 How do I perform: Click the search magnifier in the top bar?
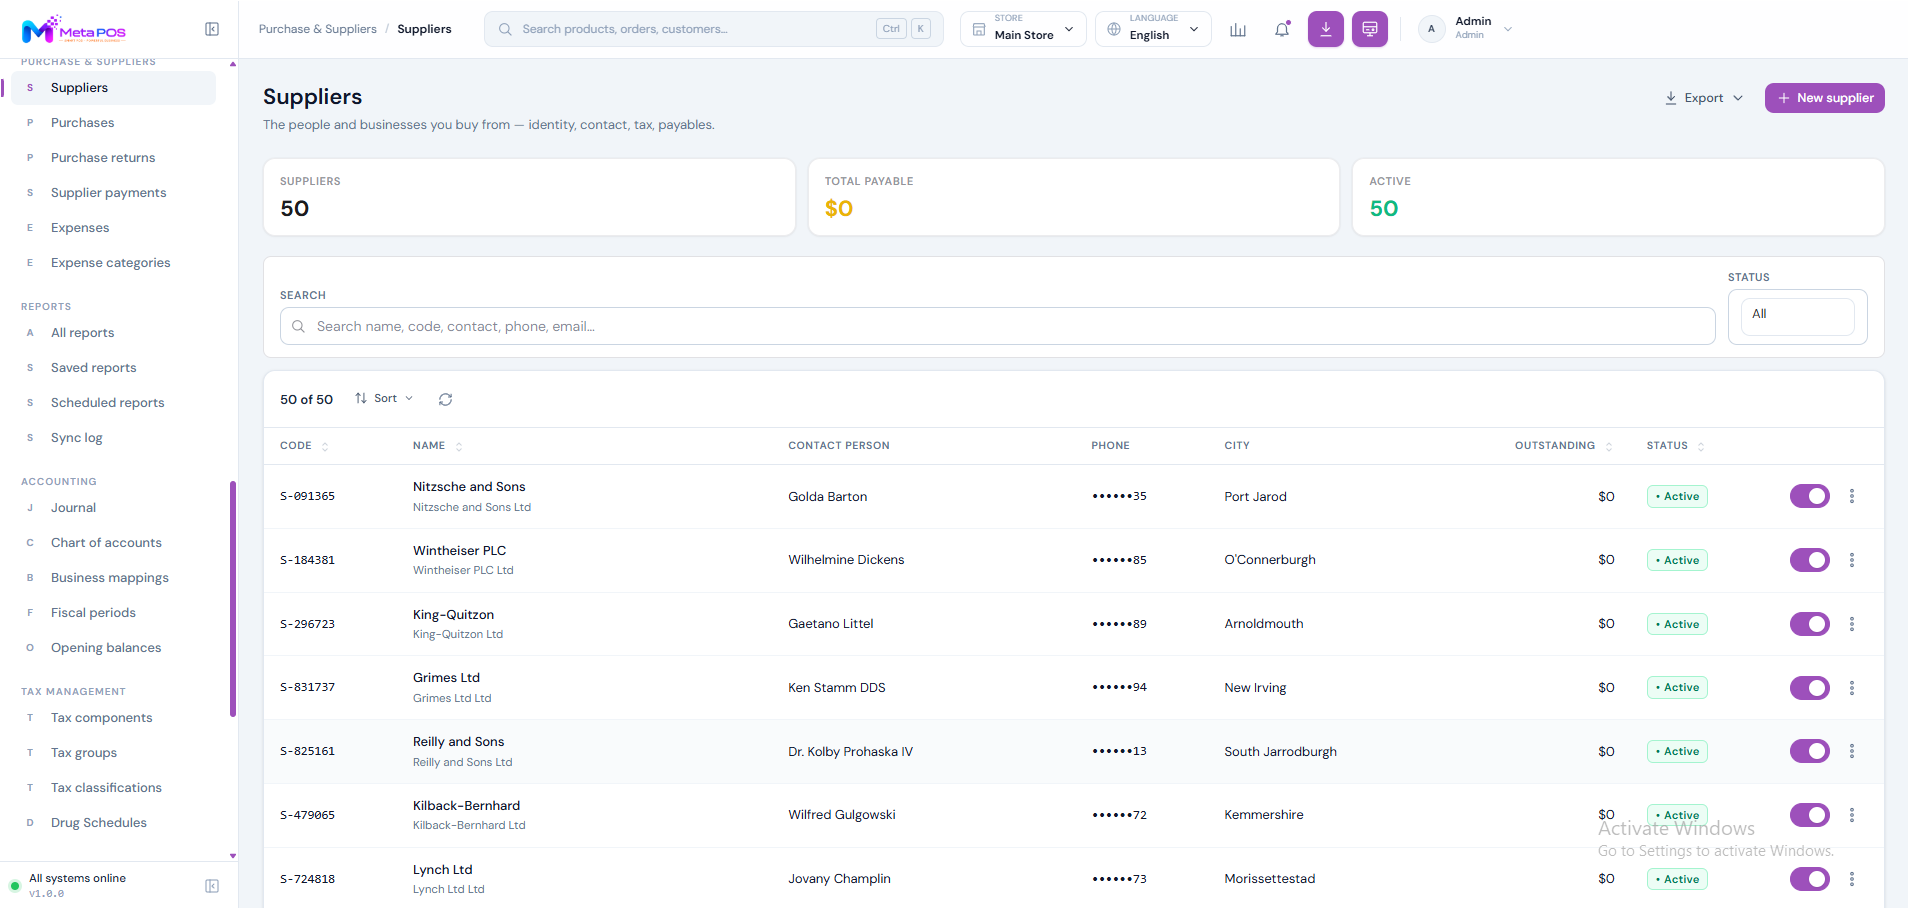[505, 29]
